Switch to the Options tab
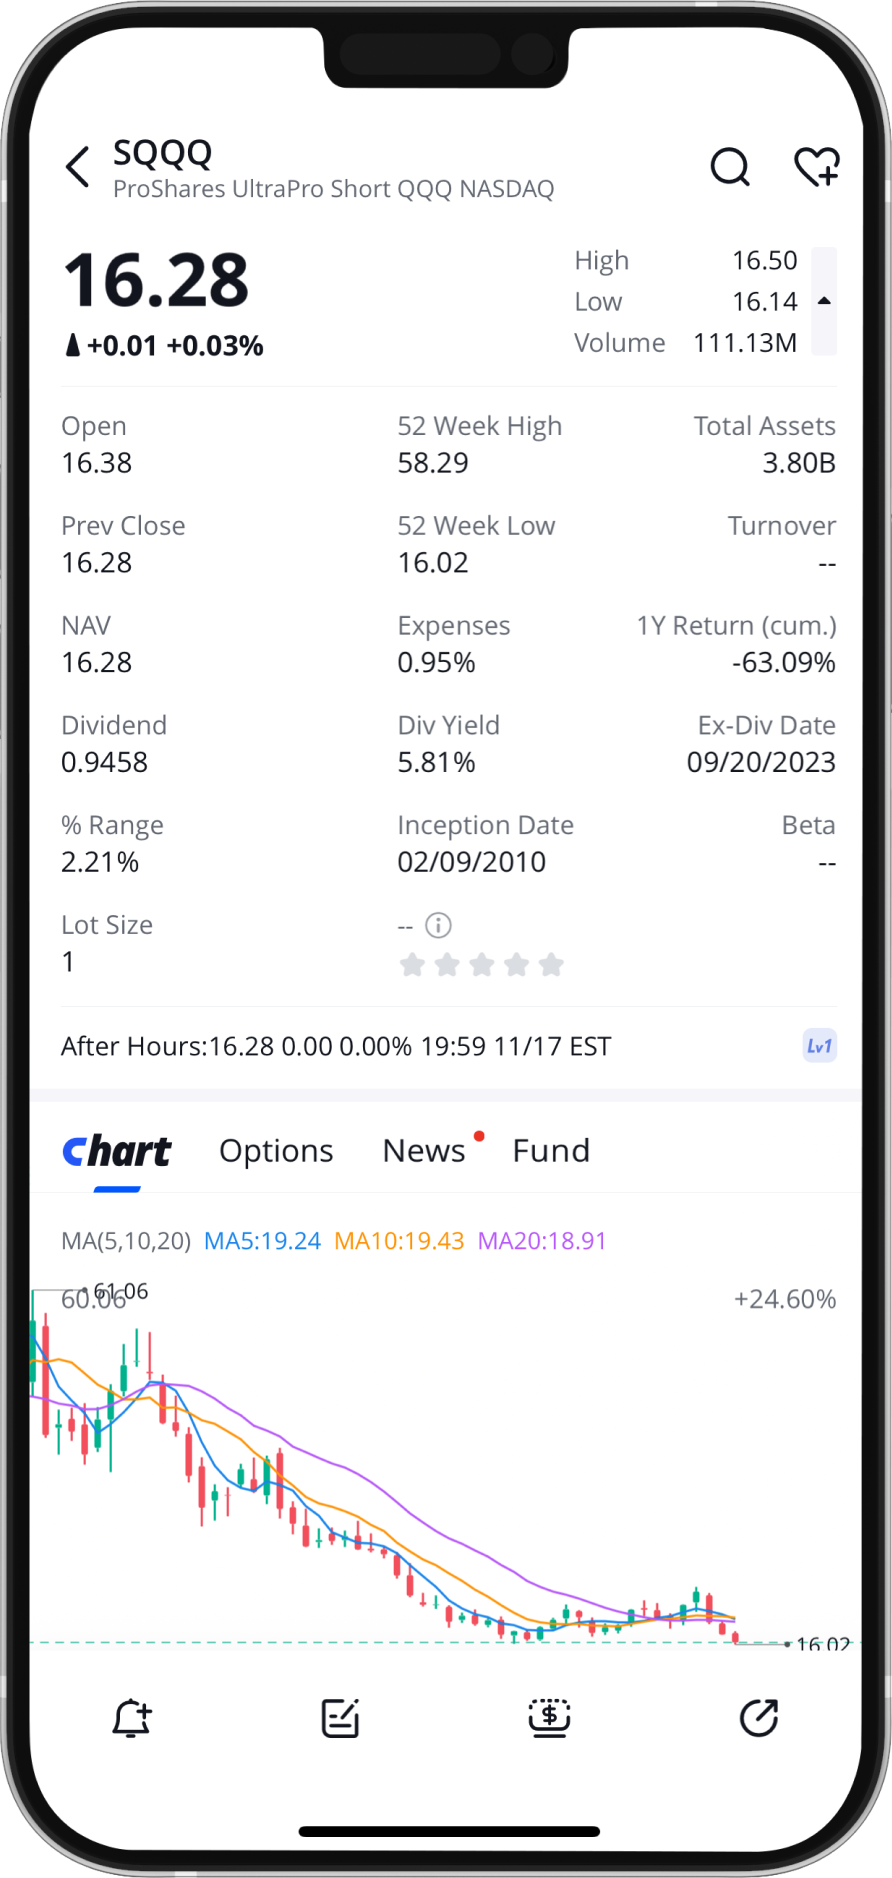The width and height of the screenshot is (892, 1878). [x=276, y=1151]
